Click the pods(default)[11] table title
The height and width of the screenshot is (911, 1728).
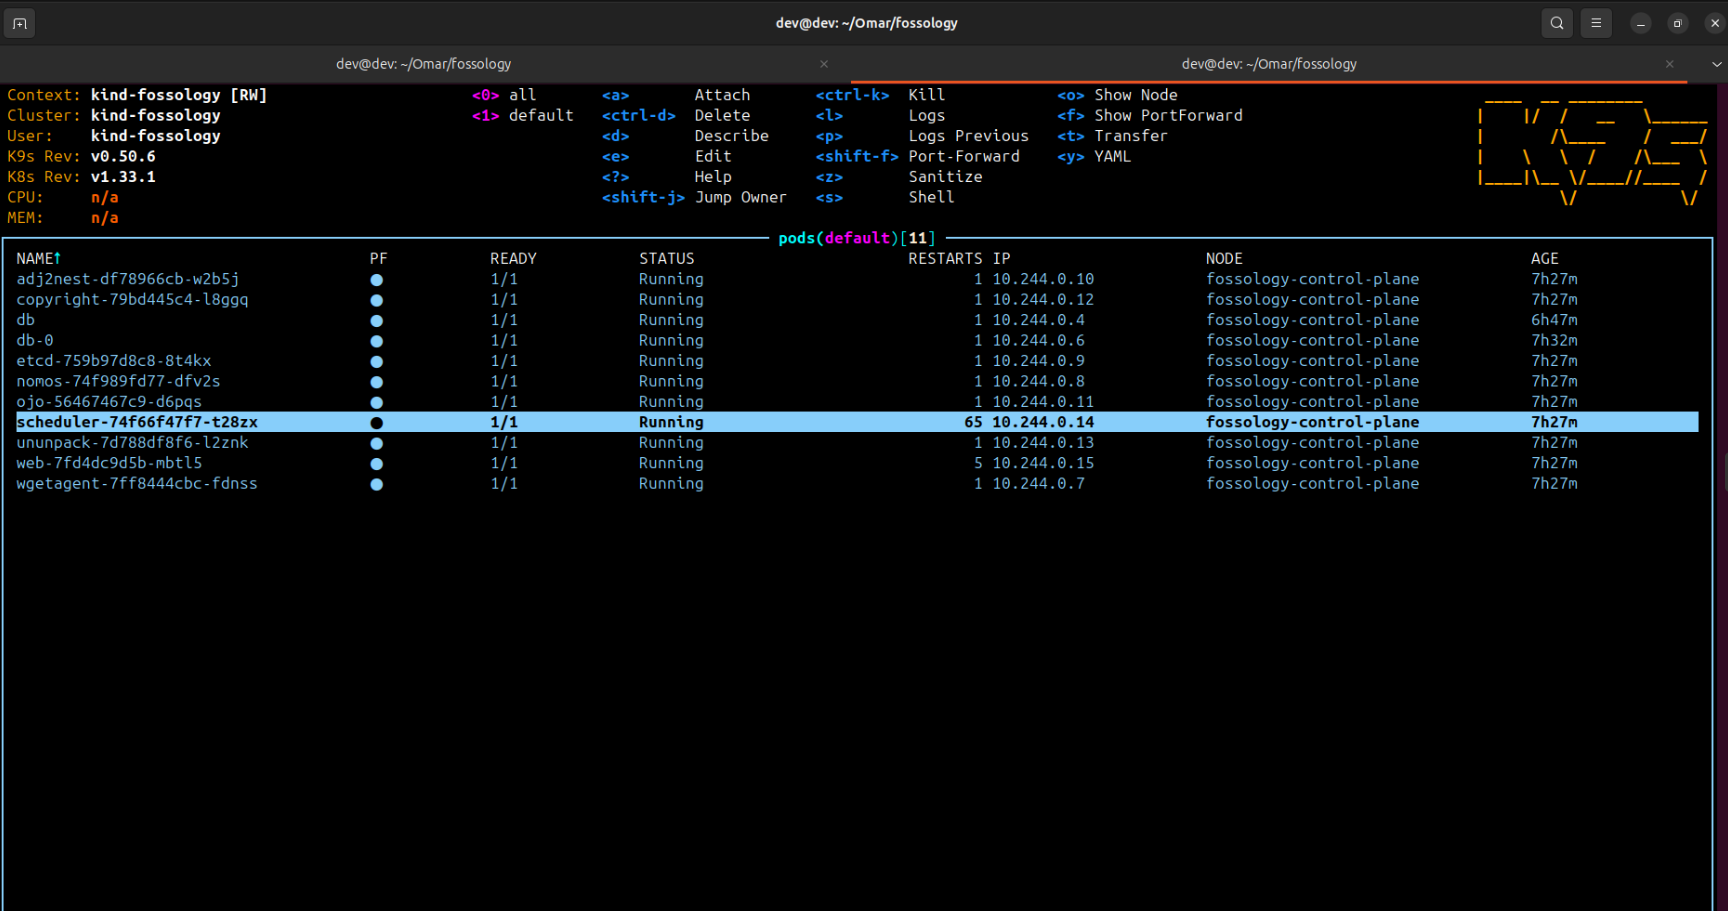click(x=857, y=238)
